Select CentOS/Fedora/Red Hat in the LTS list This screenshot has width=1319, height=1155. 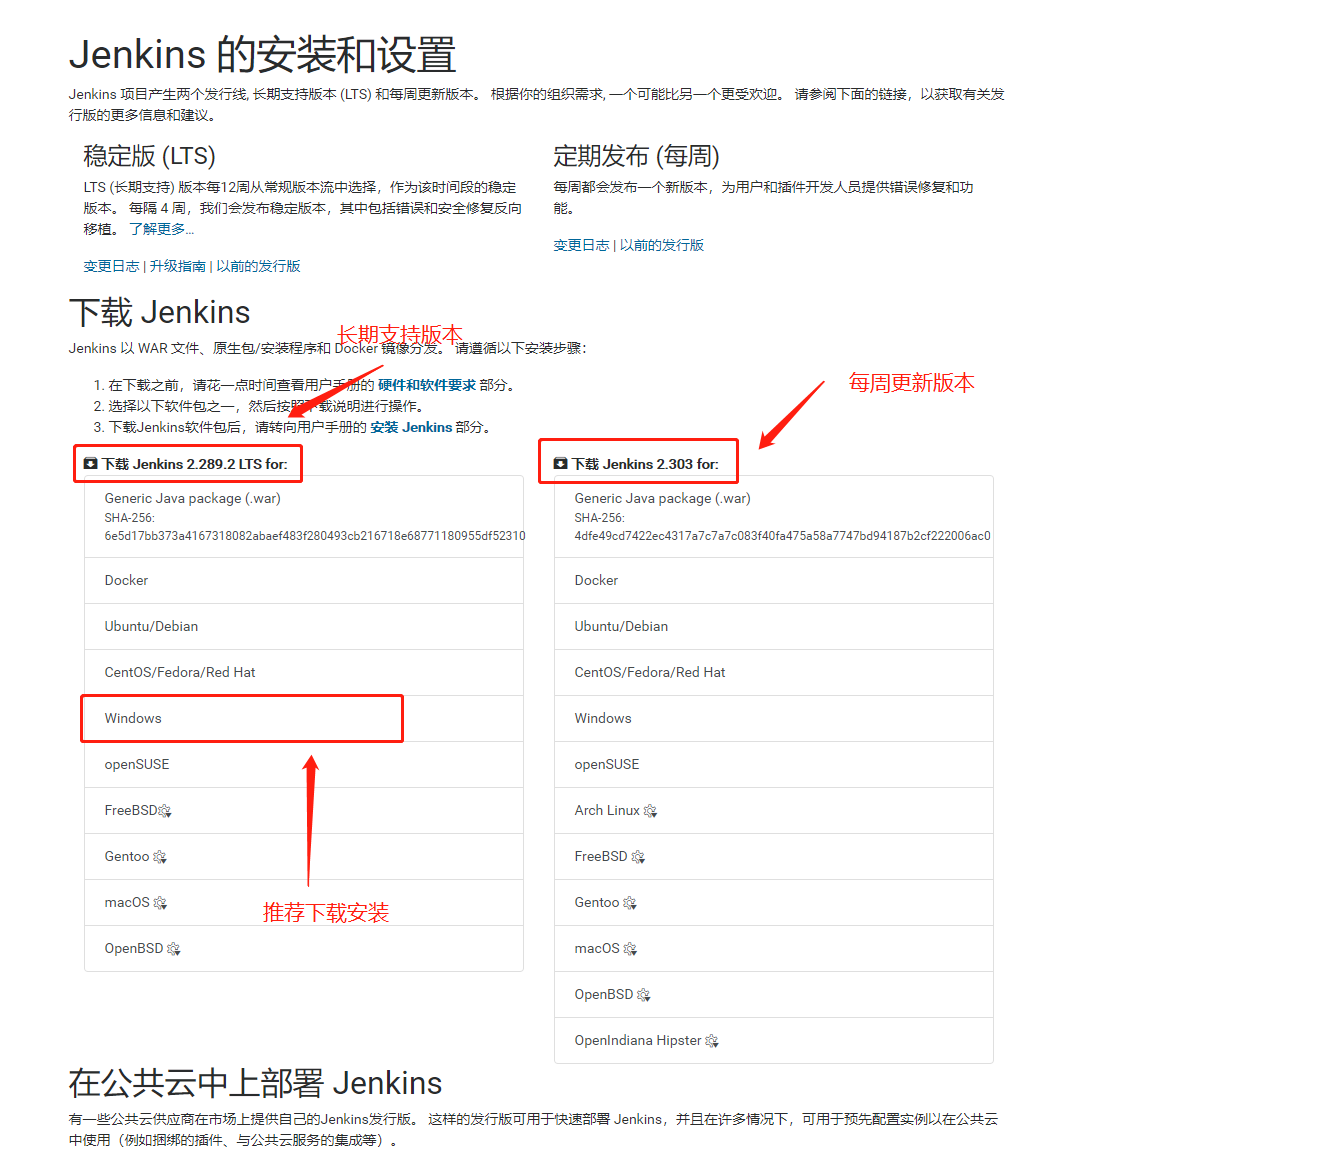point(304,673)
